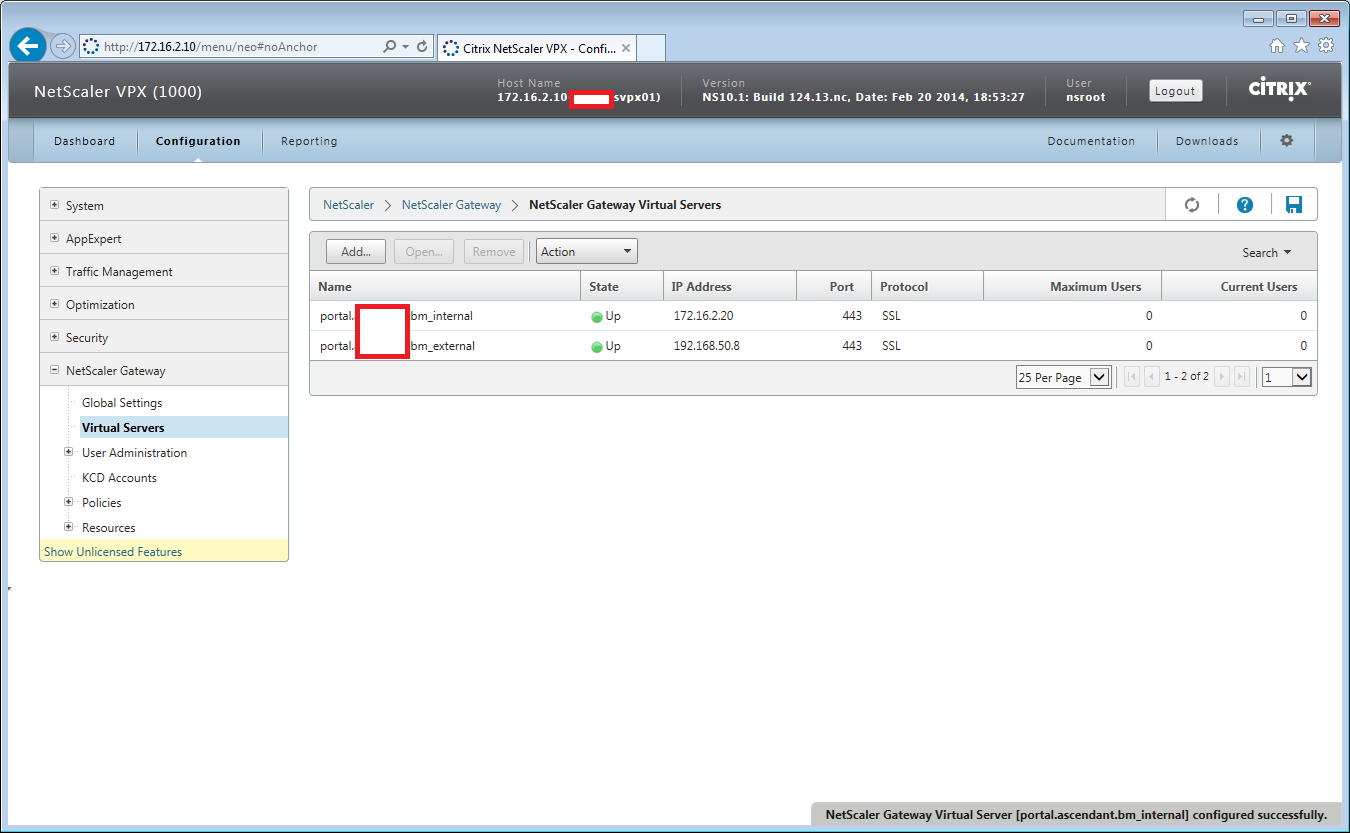
Task: Click the Save configuration floppy icon
Action: 1294,205
